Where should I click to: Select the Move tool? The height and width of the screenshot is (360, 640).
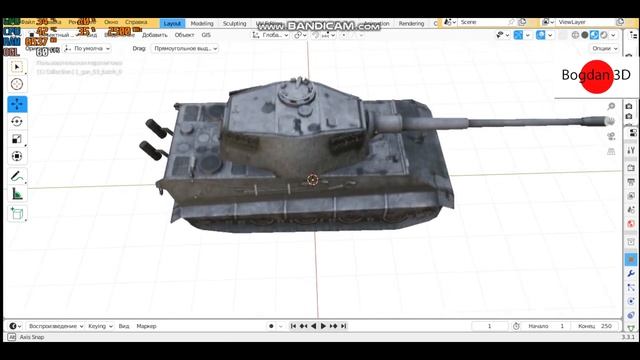point(17,104)
